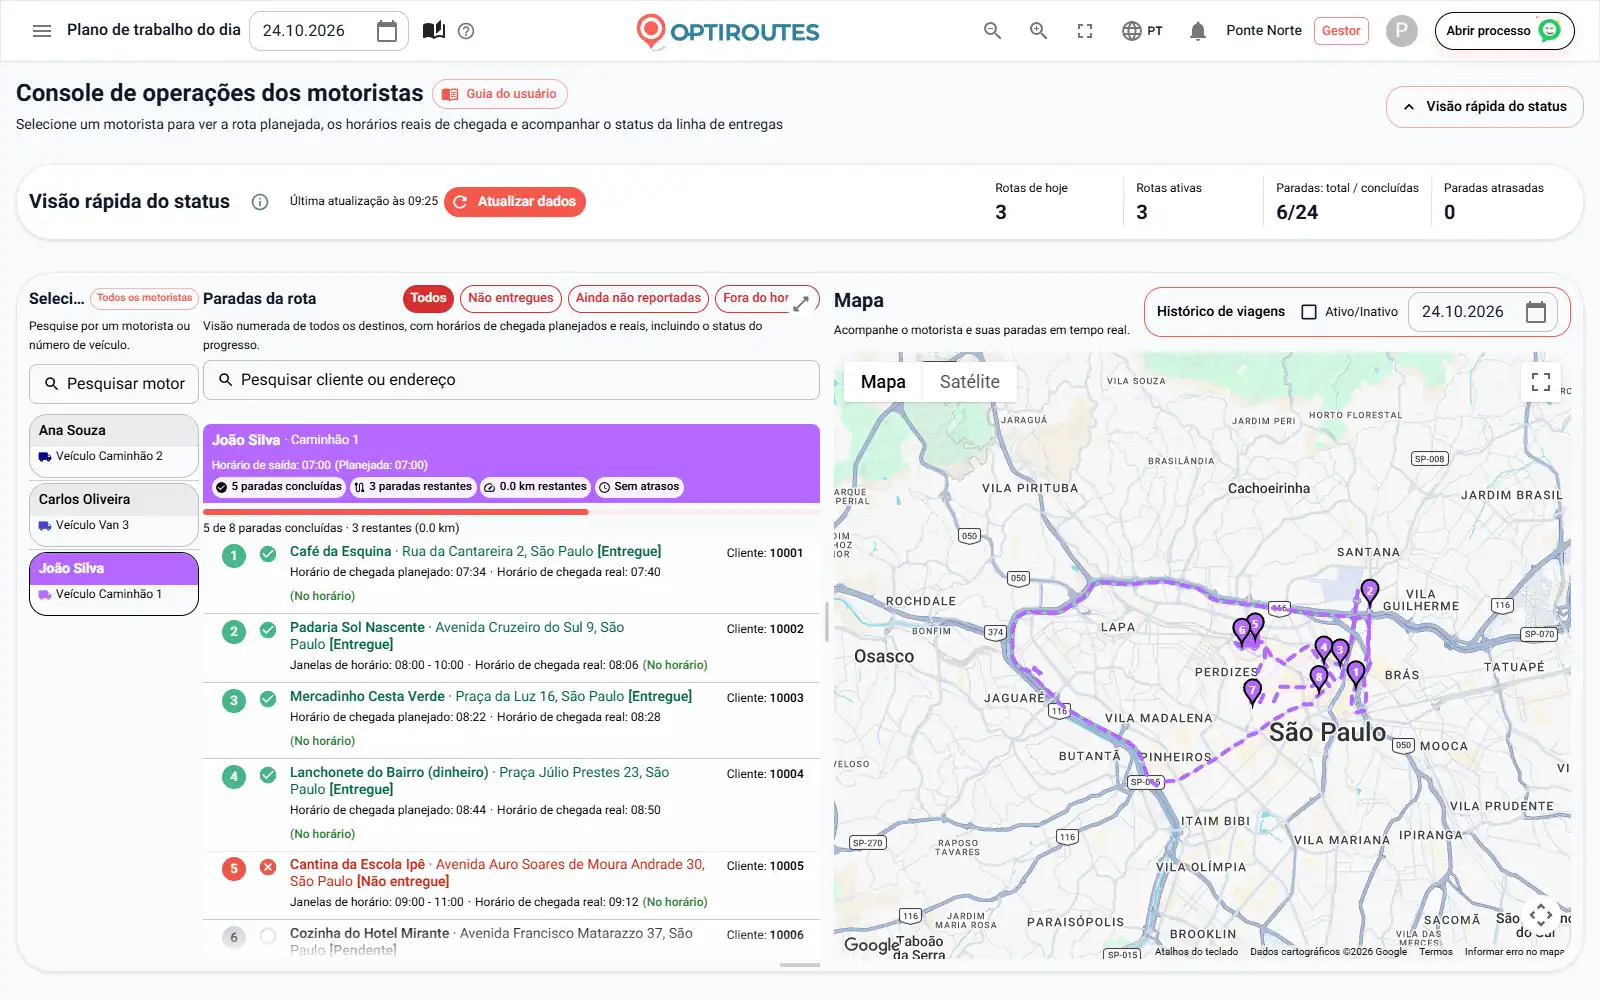Switch map to Mapa view

click(883, 382)
